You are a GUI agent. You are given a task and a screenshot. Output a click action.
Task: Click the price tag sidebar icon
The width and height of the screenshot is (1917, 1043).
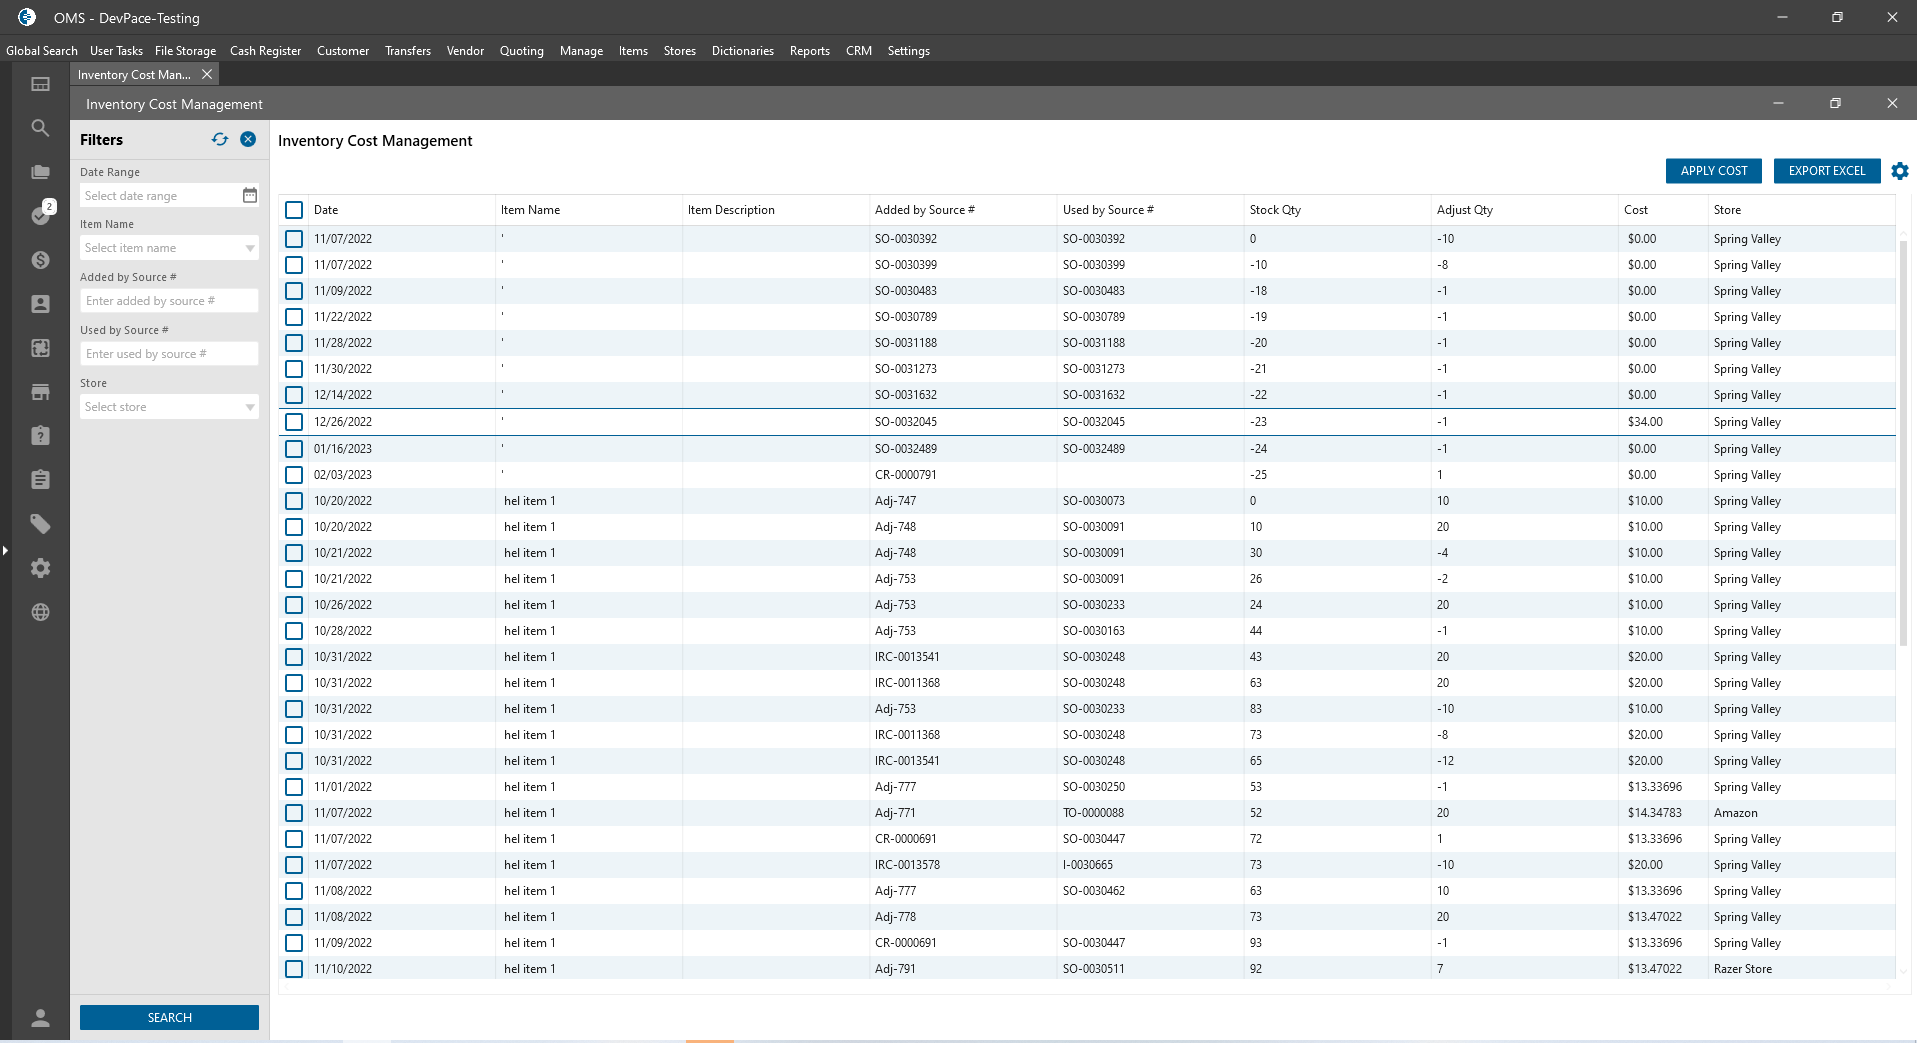(x=40, y=524)
